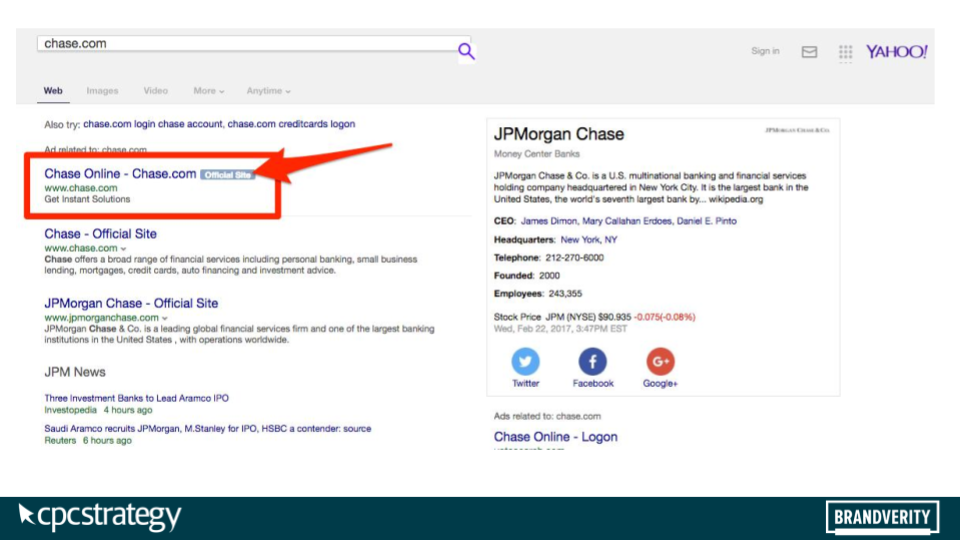Click the Official Site badge
The image size is (960, 540).
point(227,175)
